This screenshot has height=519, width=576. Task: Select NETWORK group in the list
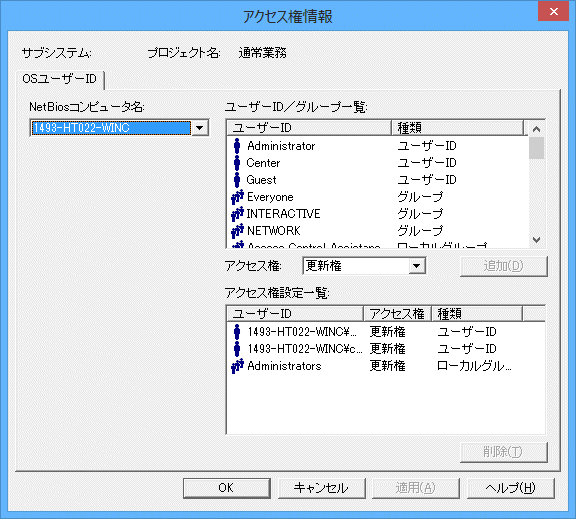tap(274, 231)
